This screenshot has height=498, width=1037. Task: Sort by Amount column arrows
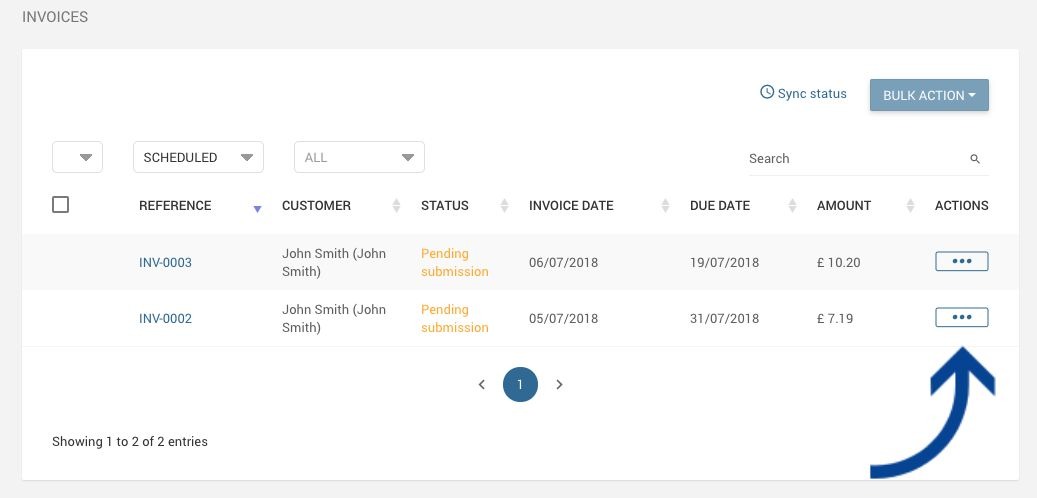coord(910,206)
